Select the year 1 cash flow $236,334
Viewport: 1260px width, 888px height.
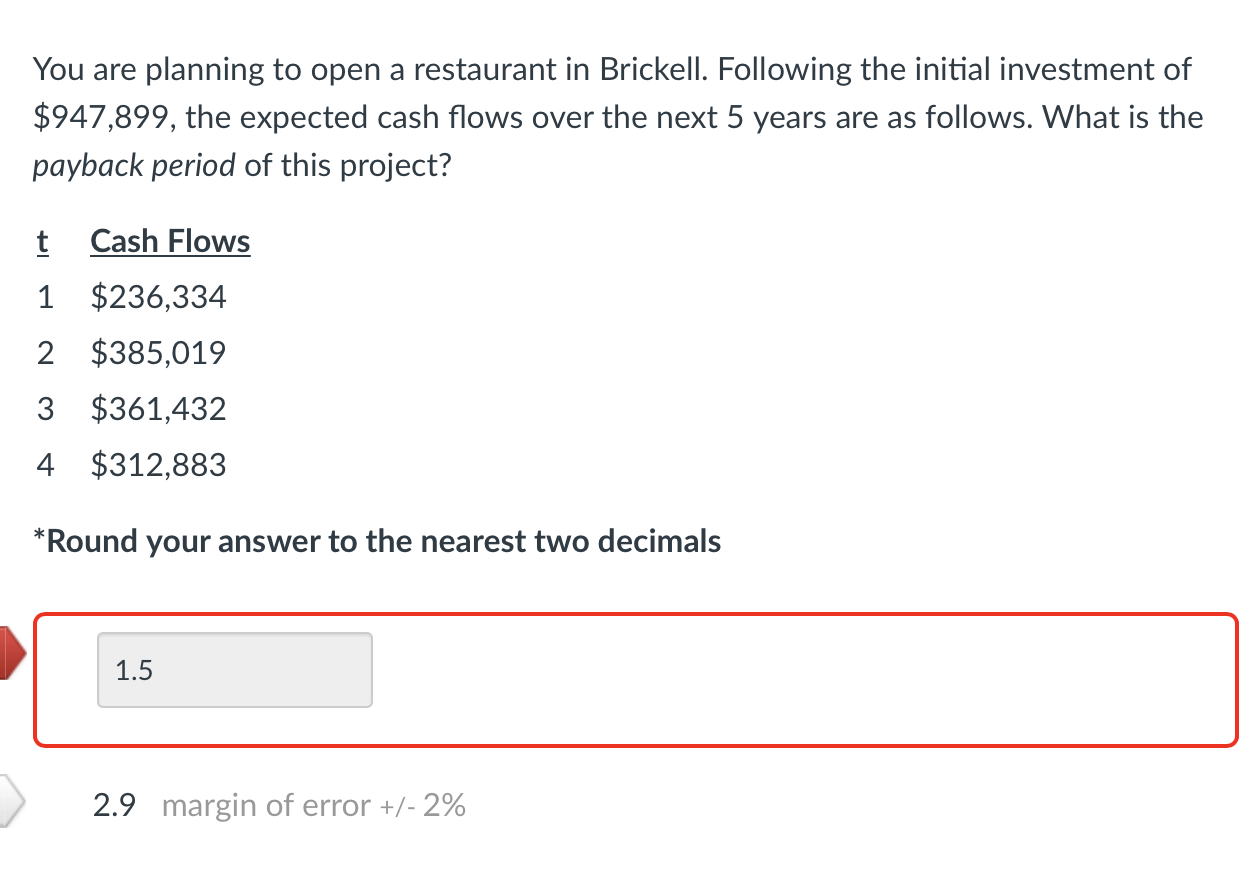coord(159,296)
